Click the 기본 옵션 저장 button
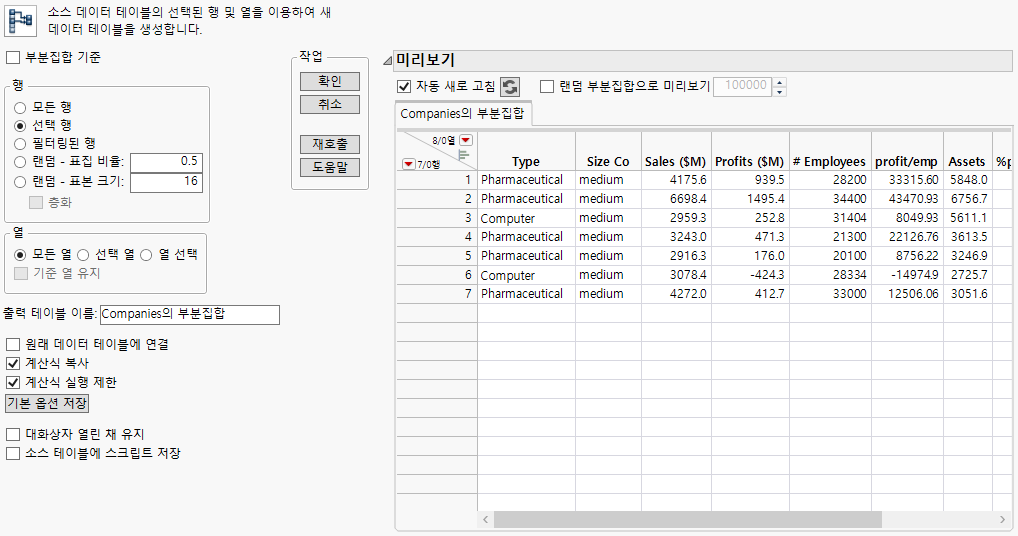1018x536 pixels. [x=47, y=404]
